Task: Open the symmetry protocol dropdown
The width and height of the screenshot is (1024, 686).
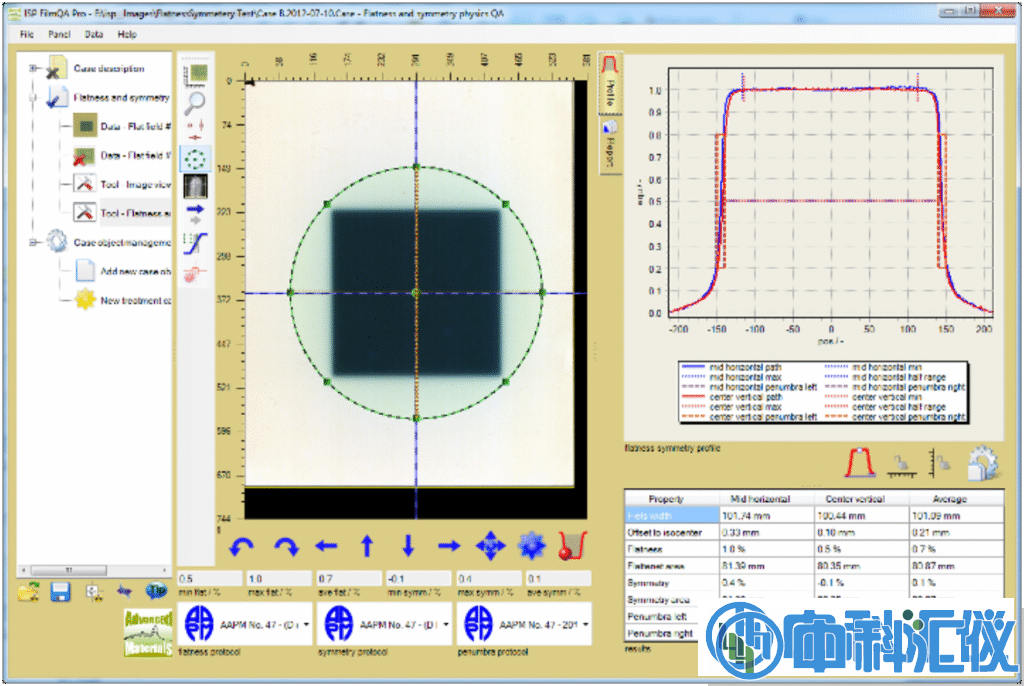Action: click(x=444, y=623)
